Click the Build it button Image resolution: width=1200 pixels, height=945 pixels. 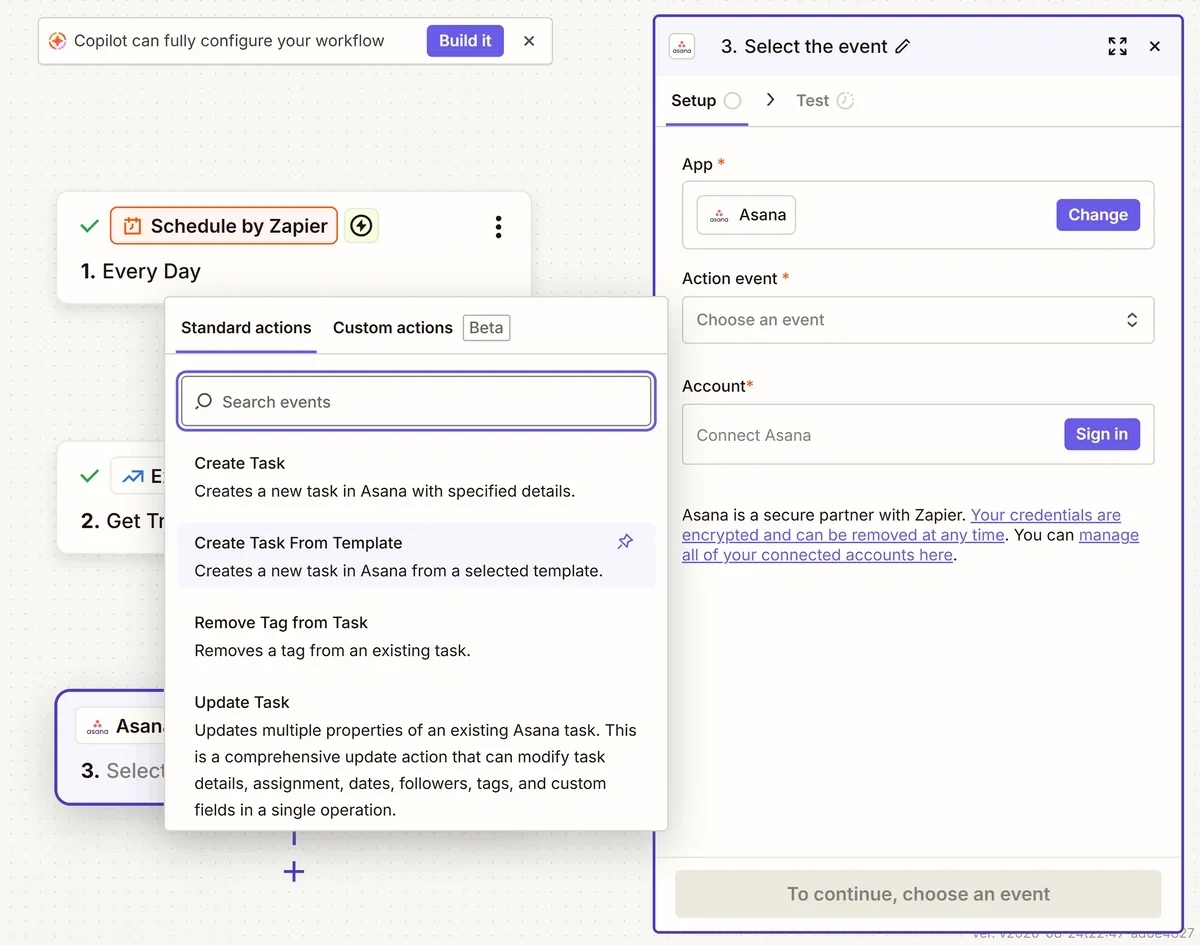(x=465, y=41)
